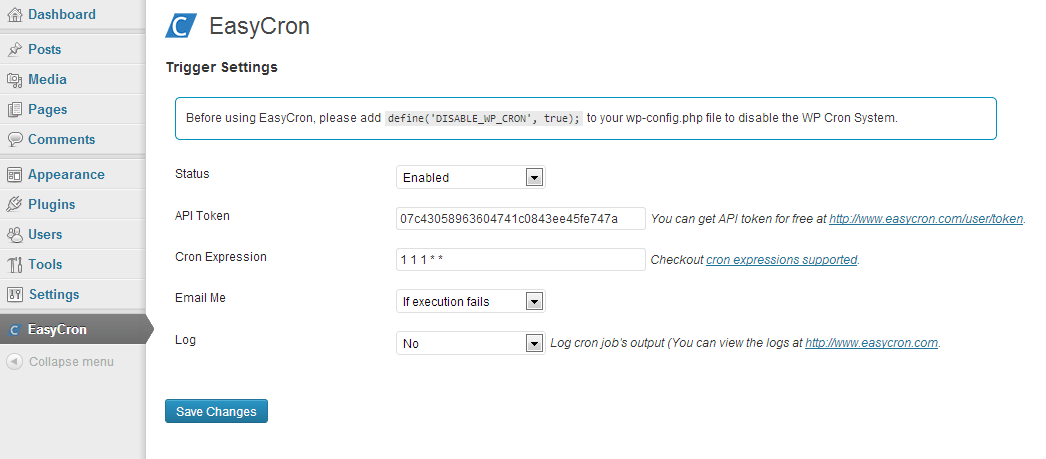
Task: Open the cron expressions supported link
Action: tap(781, 260)
